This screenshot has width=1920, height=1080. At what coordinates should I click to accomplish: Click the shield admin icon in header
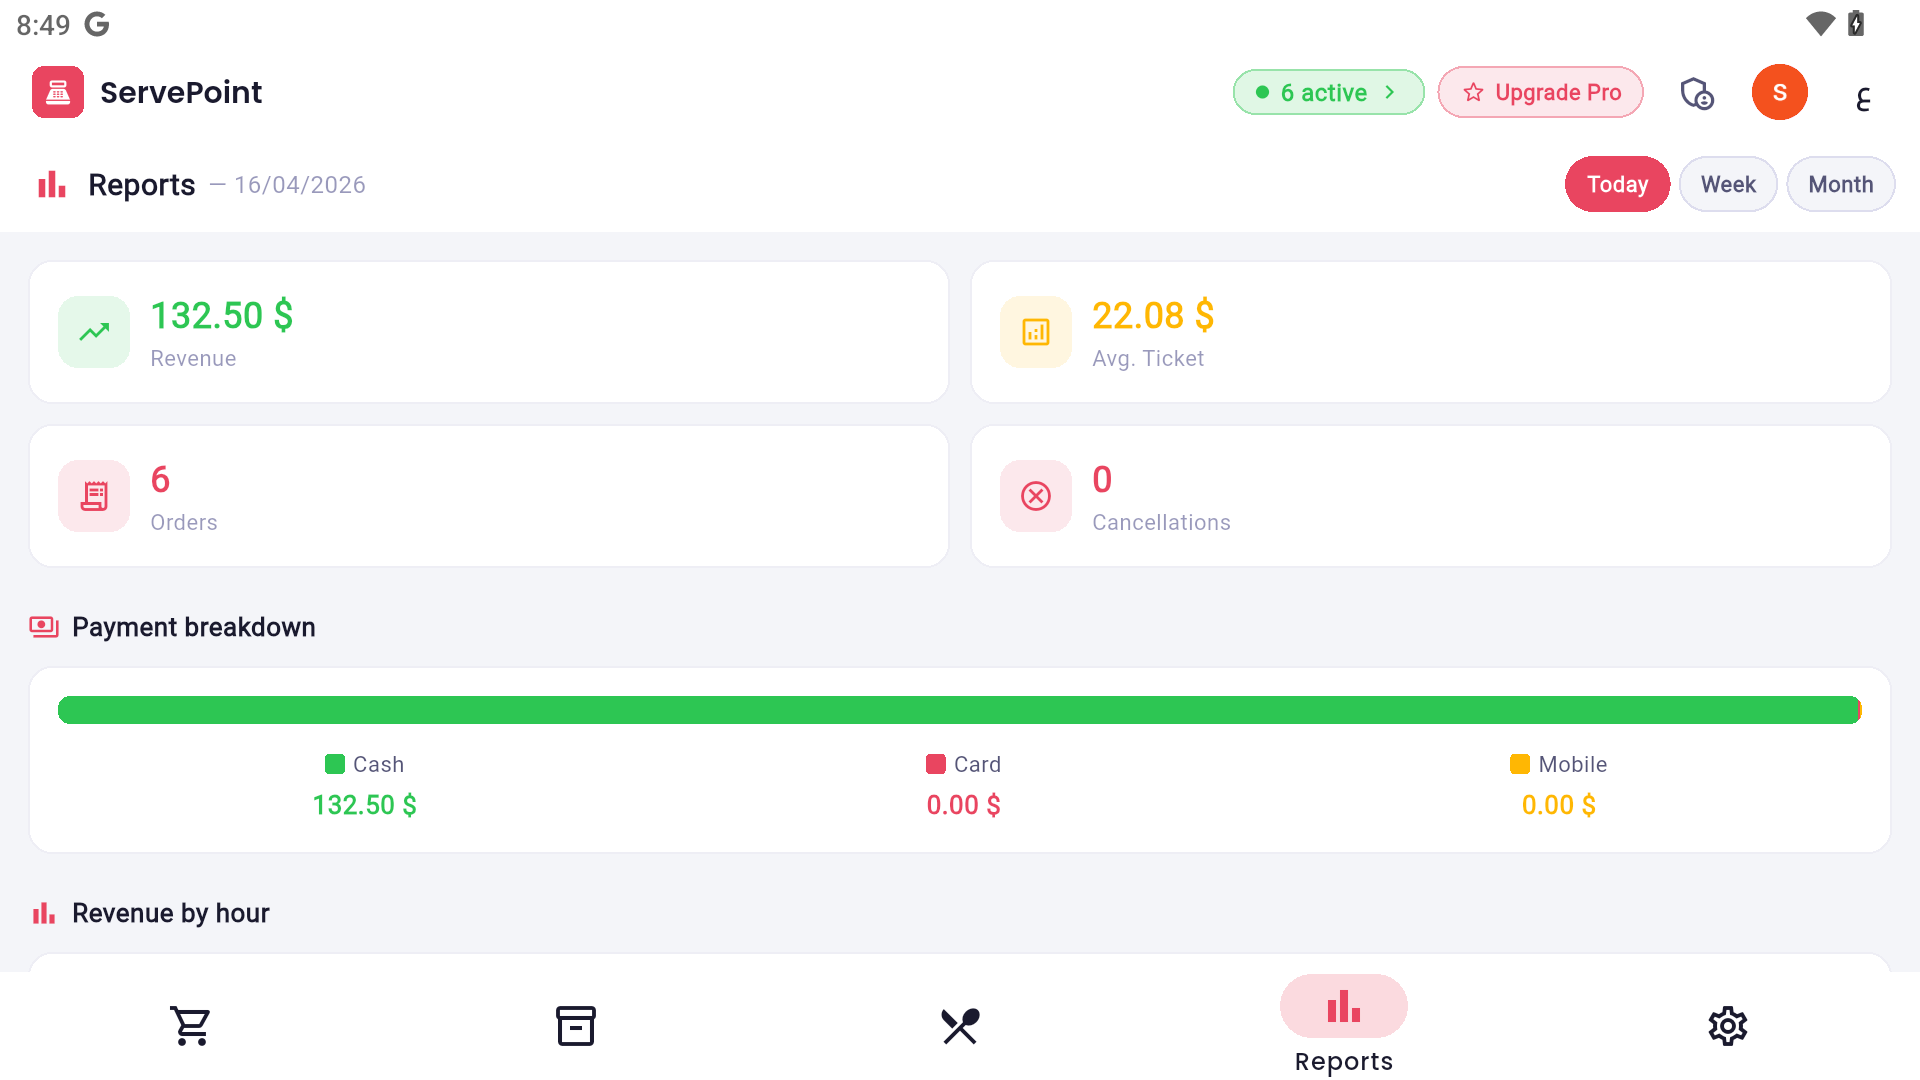tap(1697, 92)
